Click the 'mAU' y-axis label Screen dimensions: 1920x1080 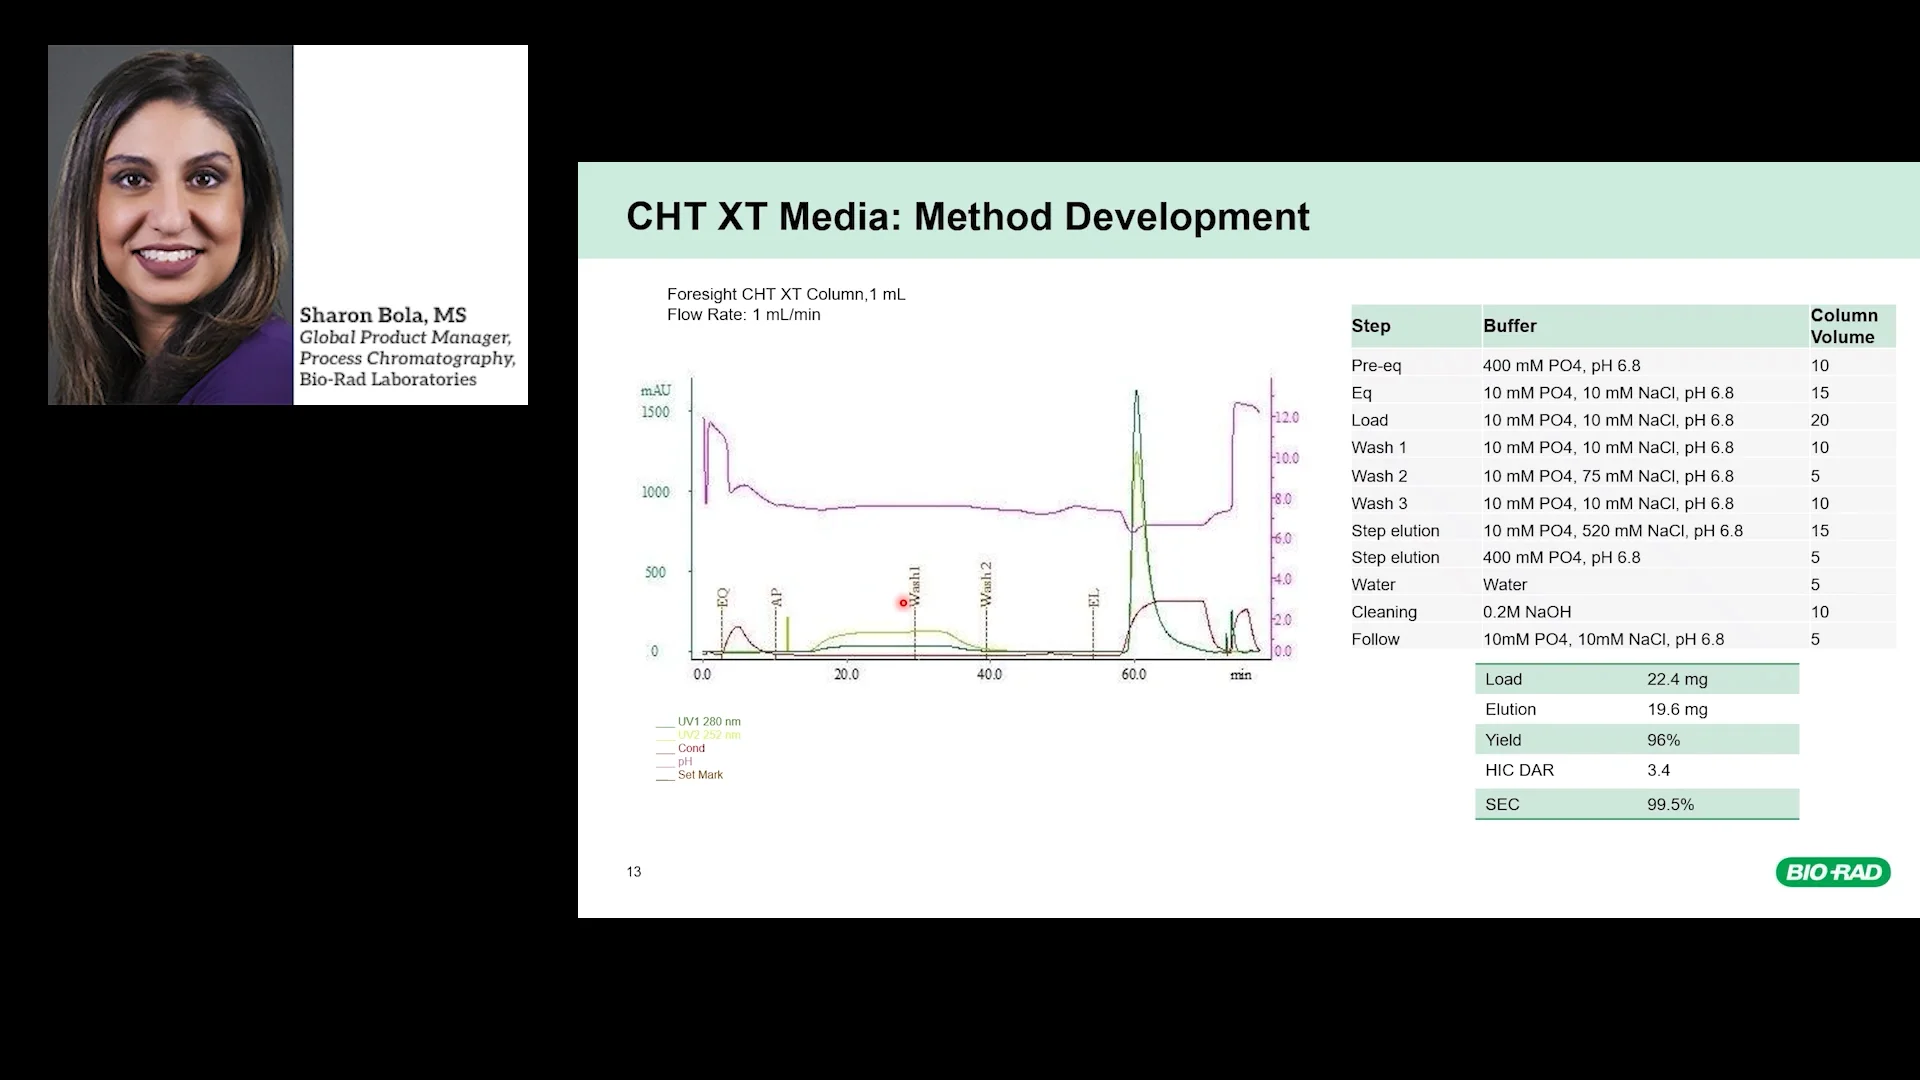[x=656, y=390]
